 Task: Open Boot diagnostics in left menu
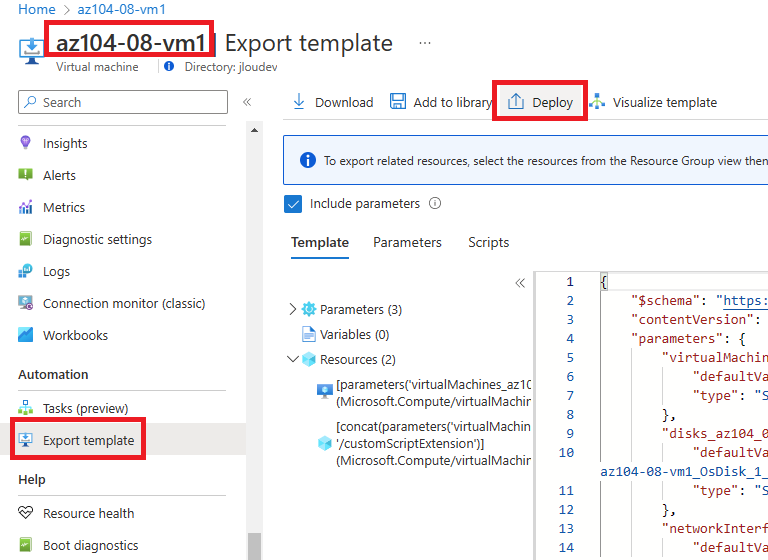point(91,545)
